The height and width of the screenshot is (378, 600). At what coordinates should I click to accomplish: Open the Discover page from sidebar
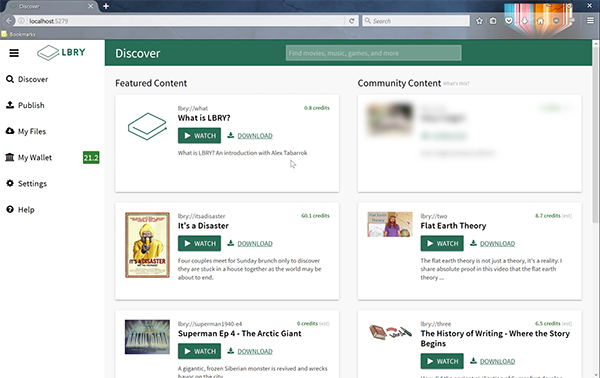(27, 79)
